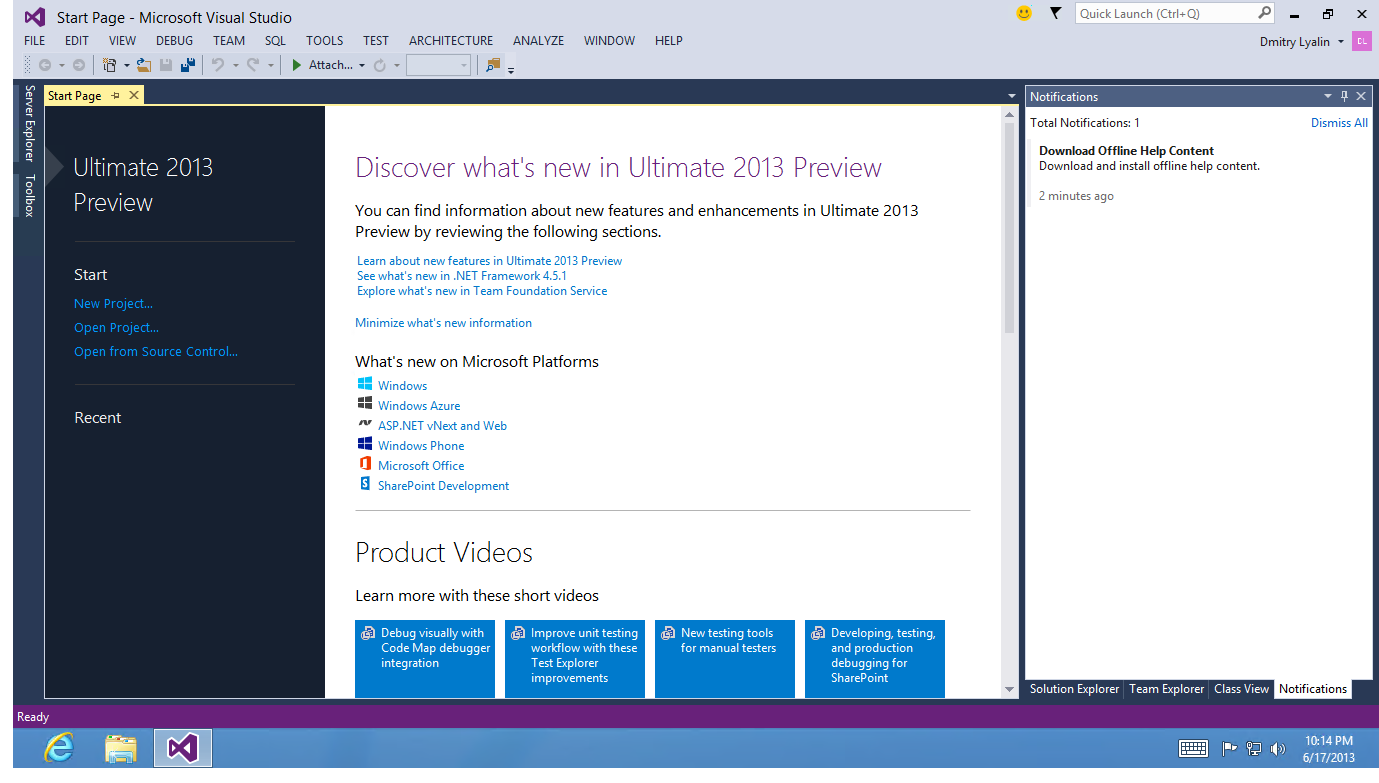
Task: Click the user account avatar badge
Action: click(1361, 41)
